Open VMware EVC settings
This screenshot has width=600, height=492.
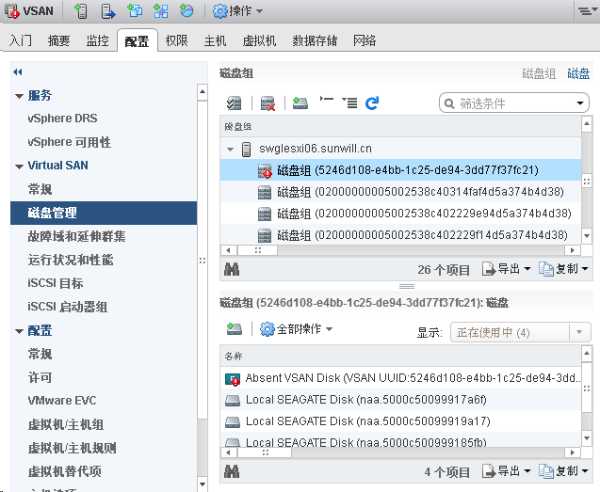tap(62, 401)
